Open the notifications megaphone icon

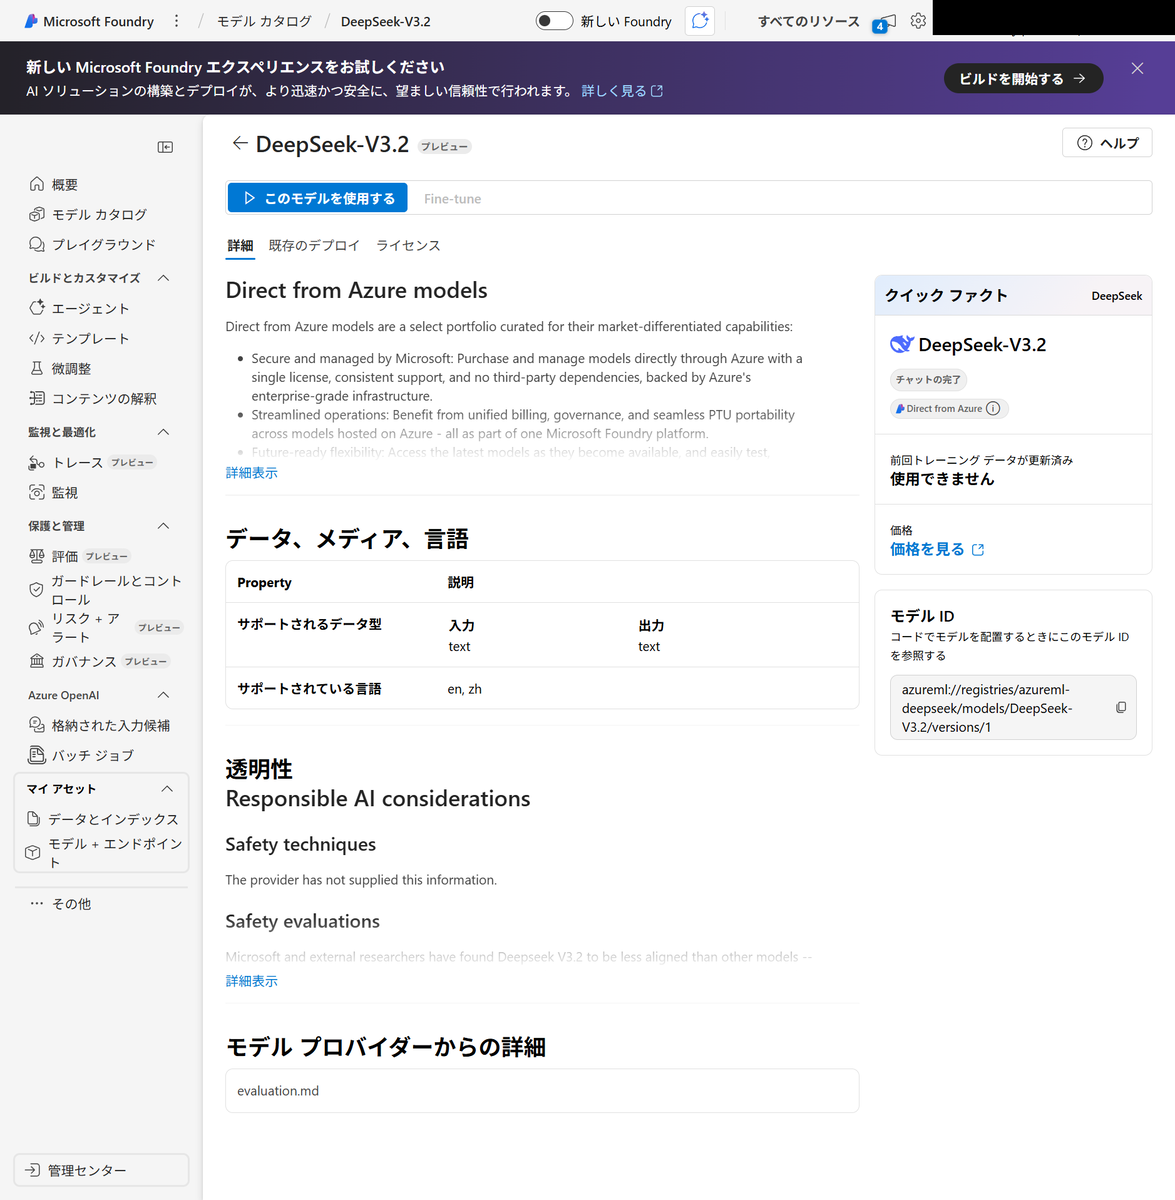(x=884, y=22)
